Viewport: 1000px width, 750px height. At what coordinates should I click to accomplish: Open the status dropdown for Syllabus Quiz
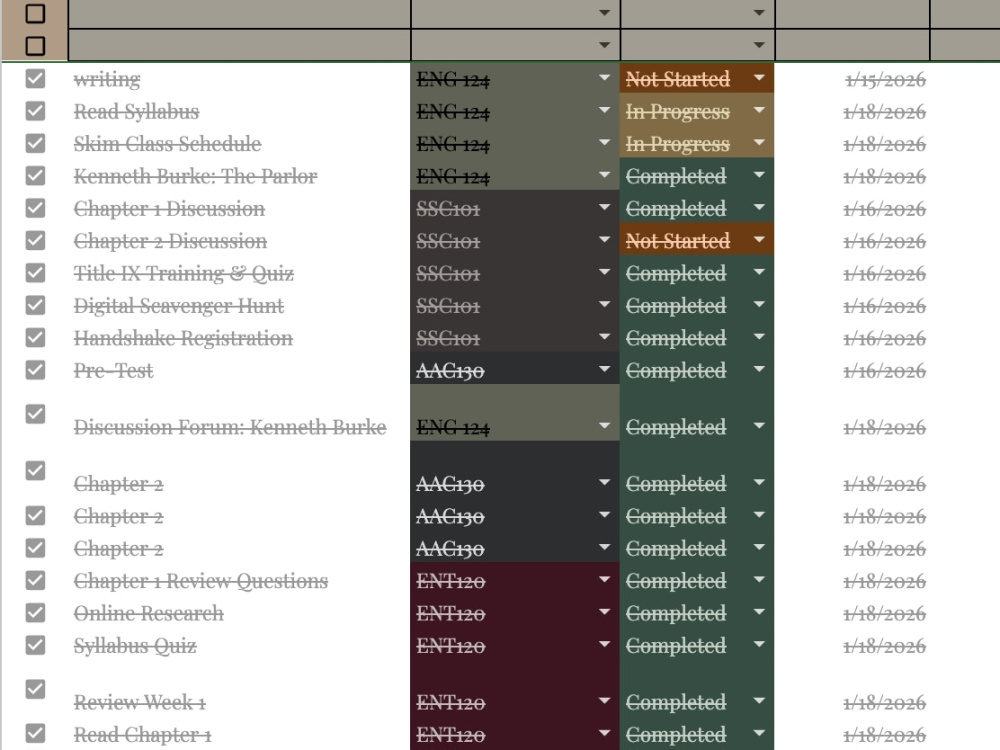pyautogui.click(x=759, y=644)
